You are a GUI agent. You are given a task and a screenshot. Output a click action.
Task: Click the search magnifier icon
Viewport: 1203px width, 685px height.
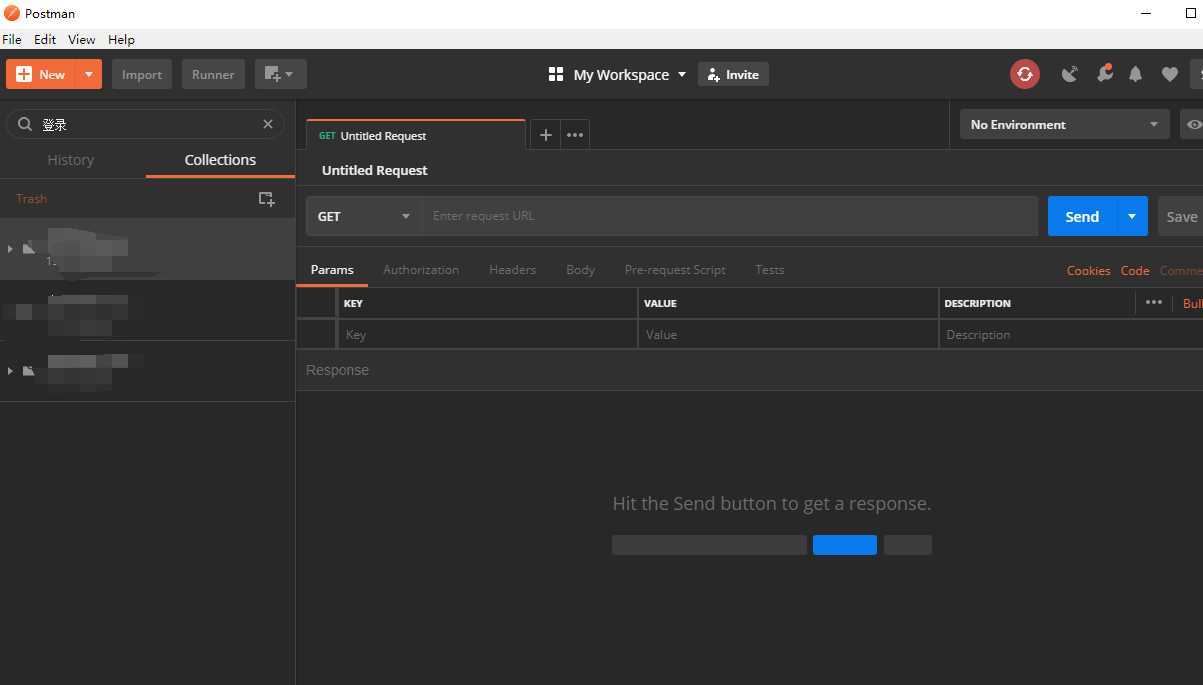[25, 124]
